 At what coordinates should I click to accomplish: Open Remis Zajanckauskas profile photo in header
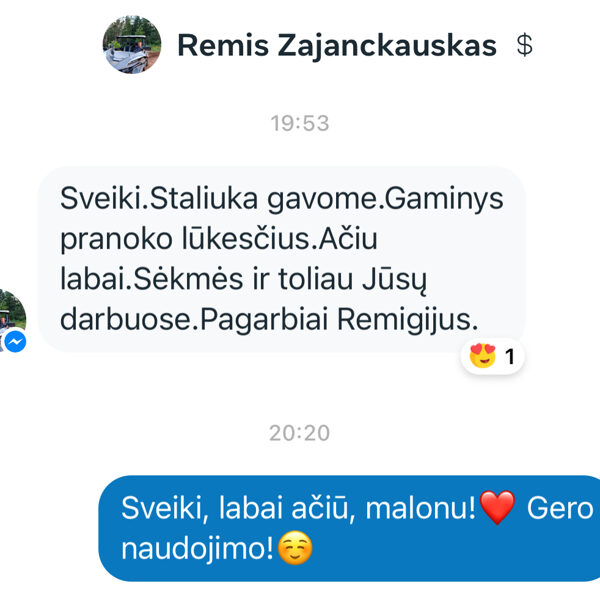(x=132, y=45)
